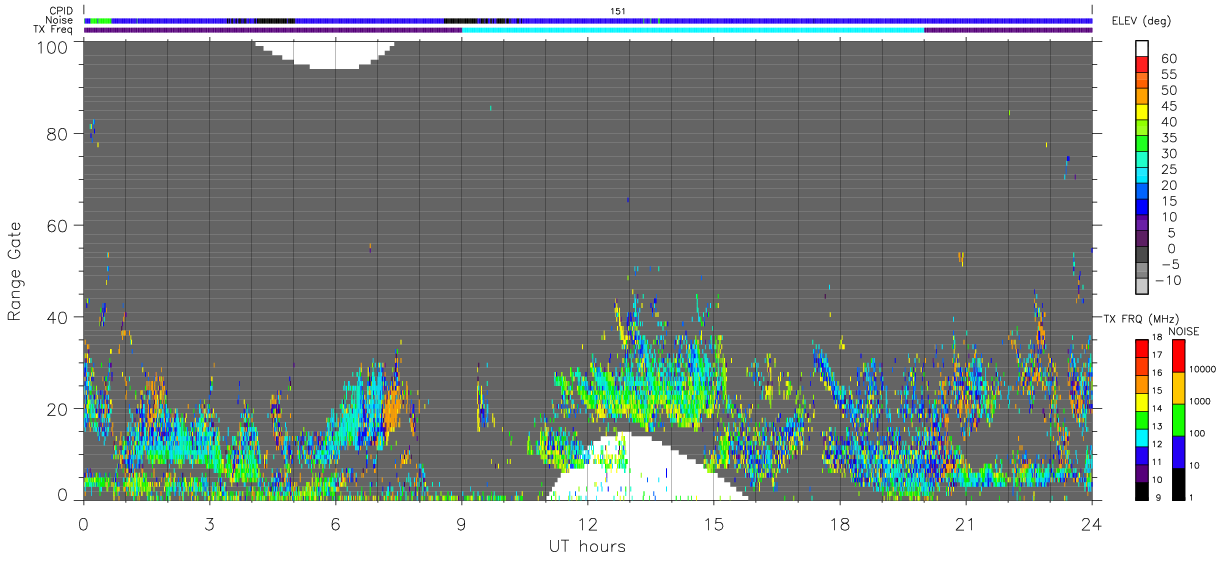This screenshot has width=1228, height=567.
Task: Select the '60' tick on Range Gate axis
Action: 59,225
